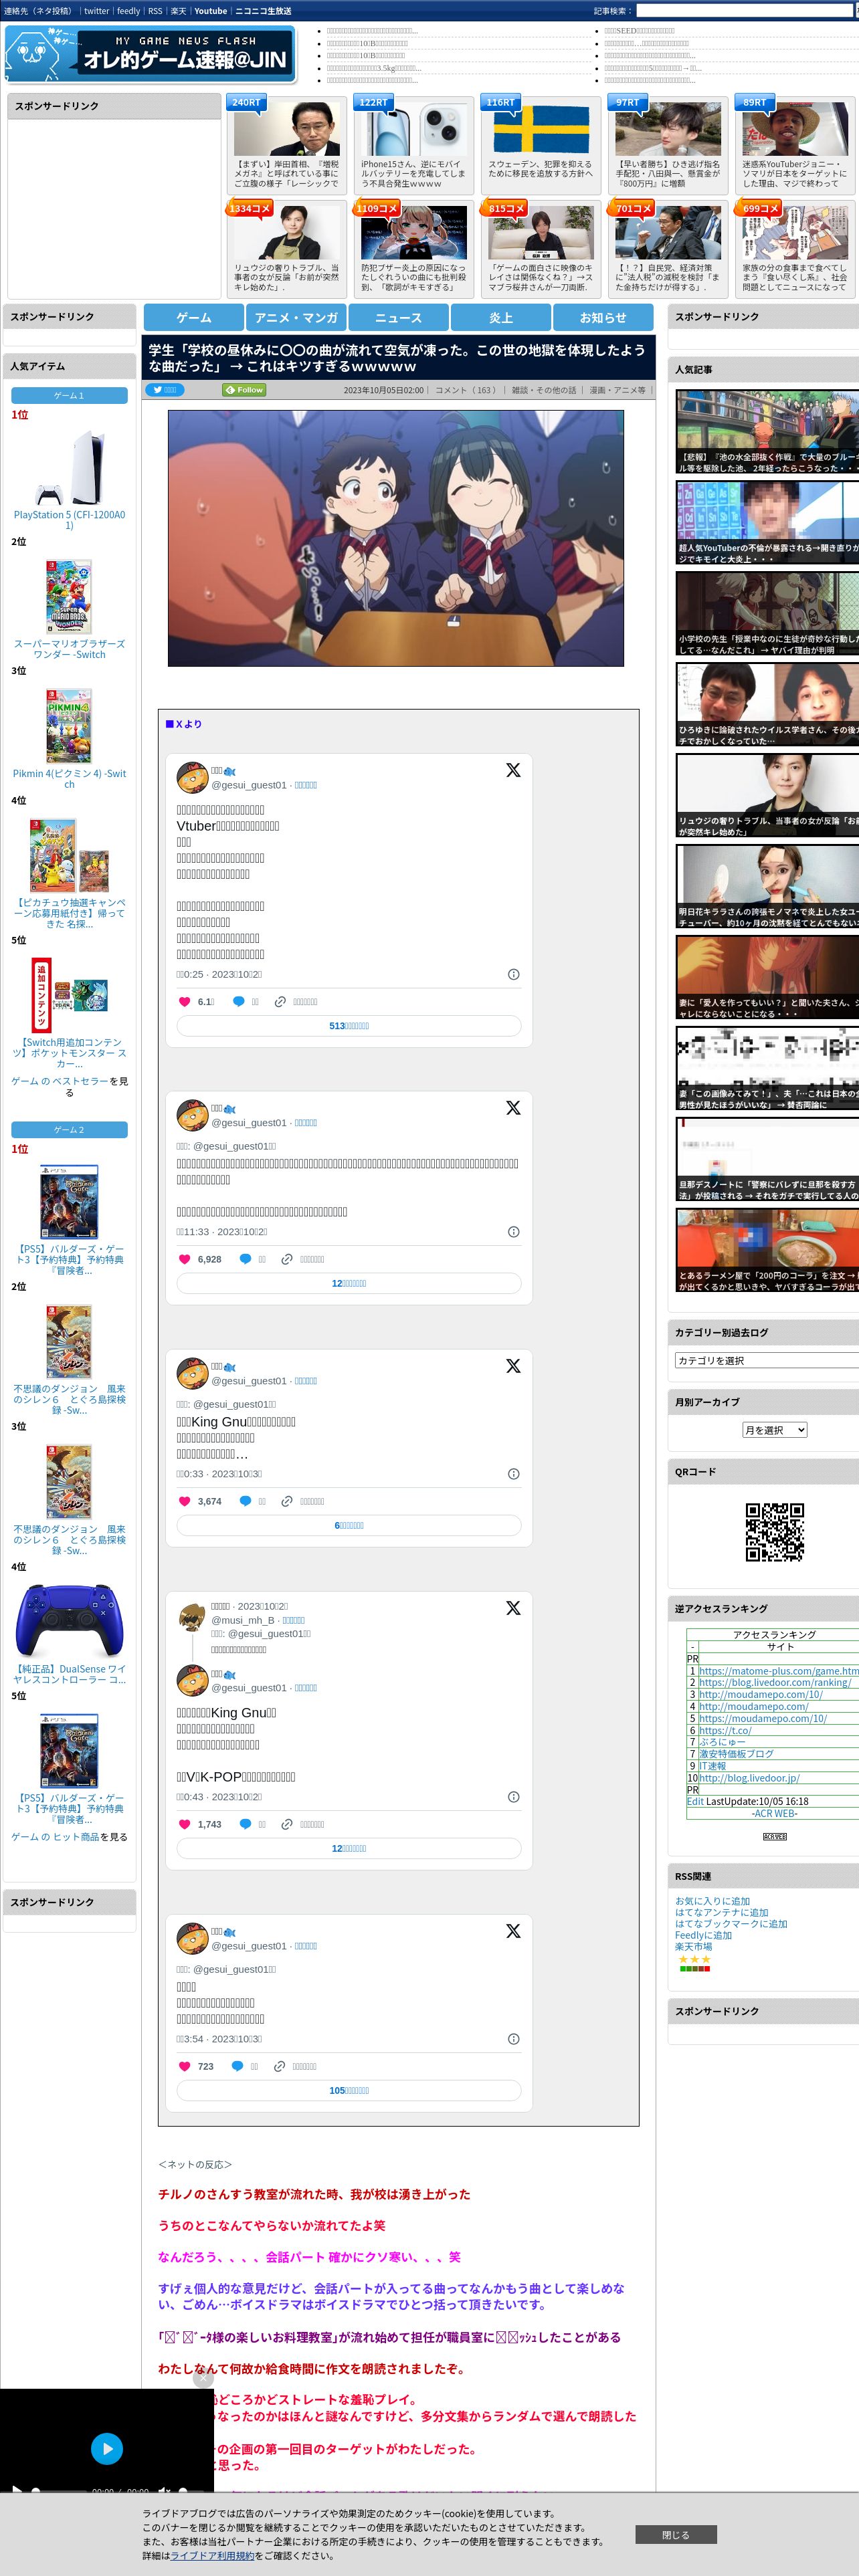
Task: Like the tweet with 6,928 hearts
Action: (x=184, y=1259)
